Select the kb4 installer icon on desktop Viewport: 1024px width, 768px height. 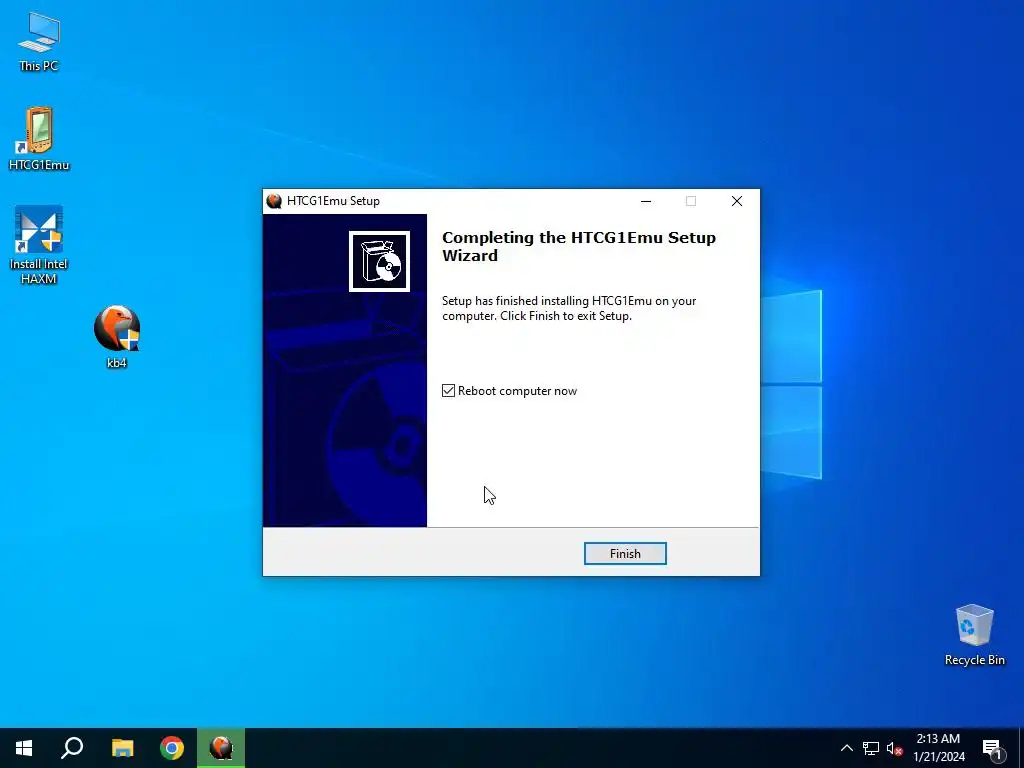(117, 336)
